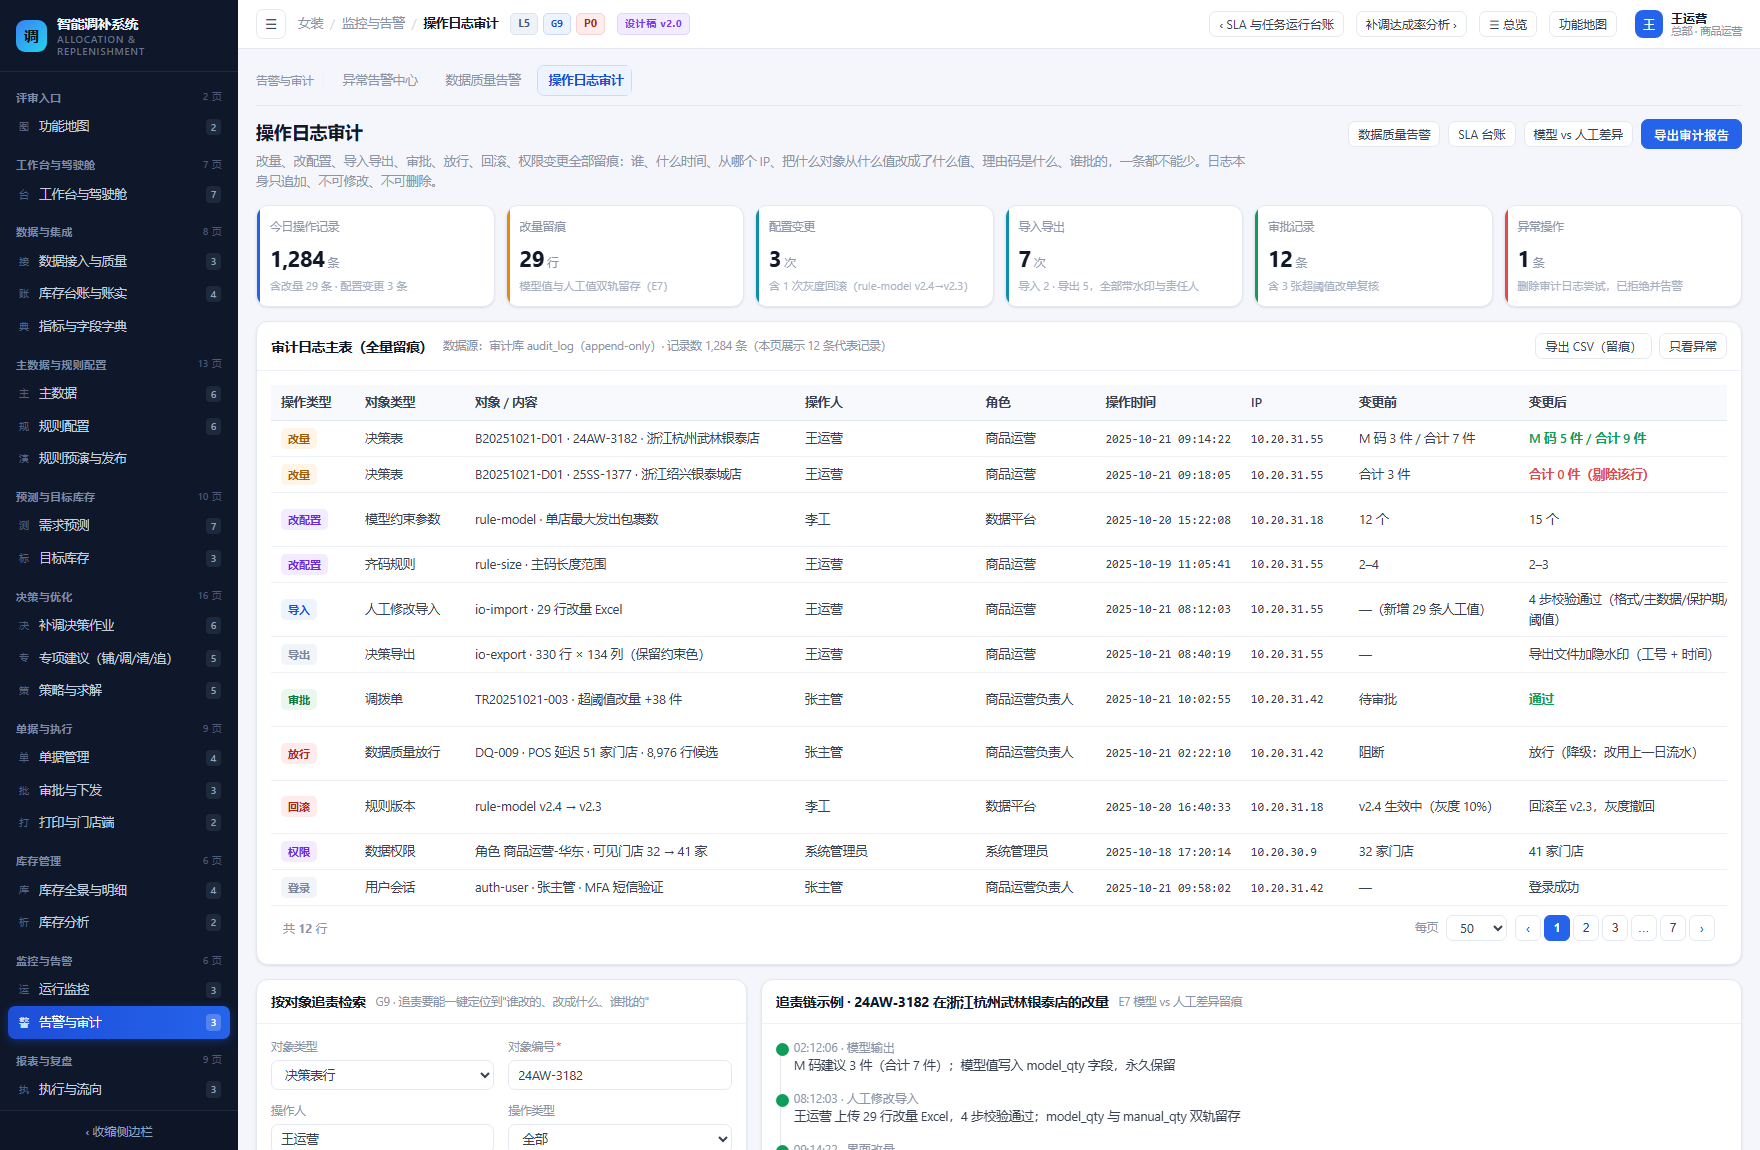Open 数据接入与质量 in the sidebar
1760x1150 pixels.
coord(119,261)
